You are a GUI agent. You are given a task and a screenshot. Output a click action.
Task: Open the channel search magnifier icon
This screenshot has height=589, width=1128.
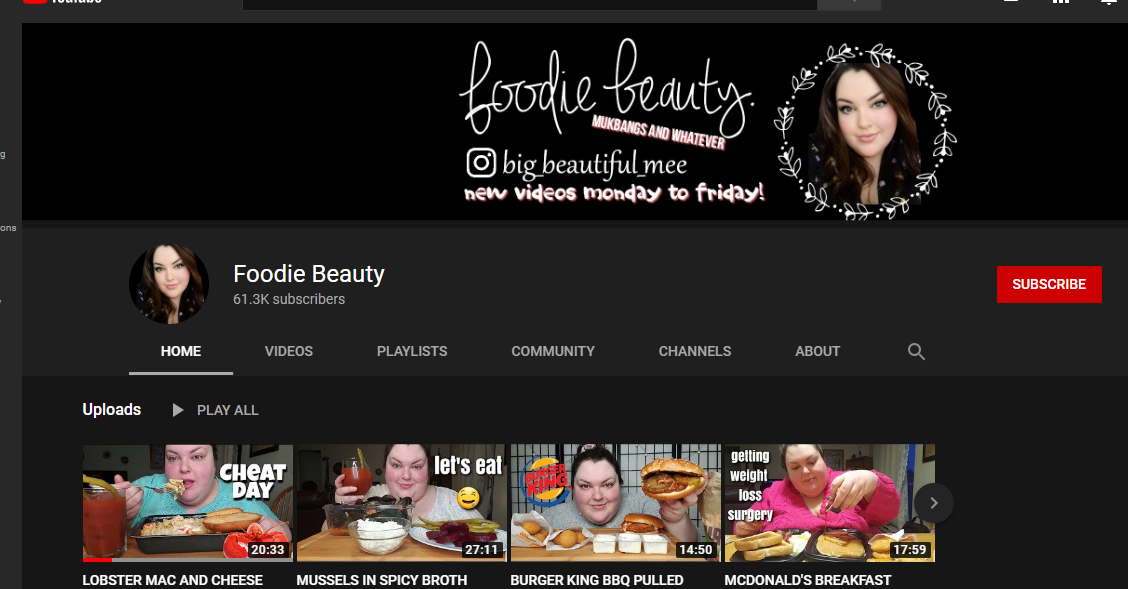[x=916, y=352]
